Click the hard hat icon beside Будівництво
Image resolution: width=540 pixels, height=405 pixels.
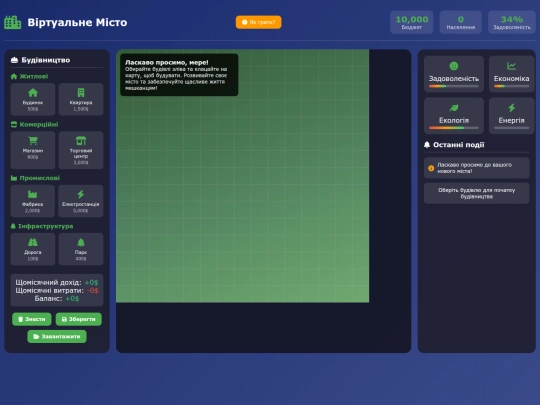tap(14, 60)
